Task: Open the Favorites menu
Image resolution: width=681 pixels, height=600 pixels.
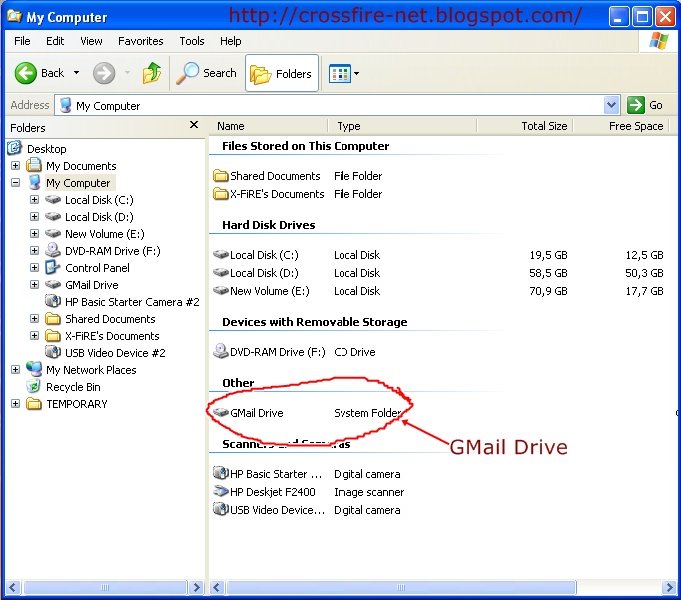Action: click(x=141, y=41)
